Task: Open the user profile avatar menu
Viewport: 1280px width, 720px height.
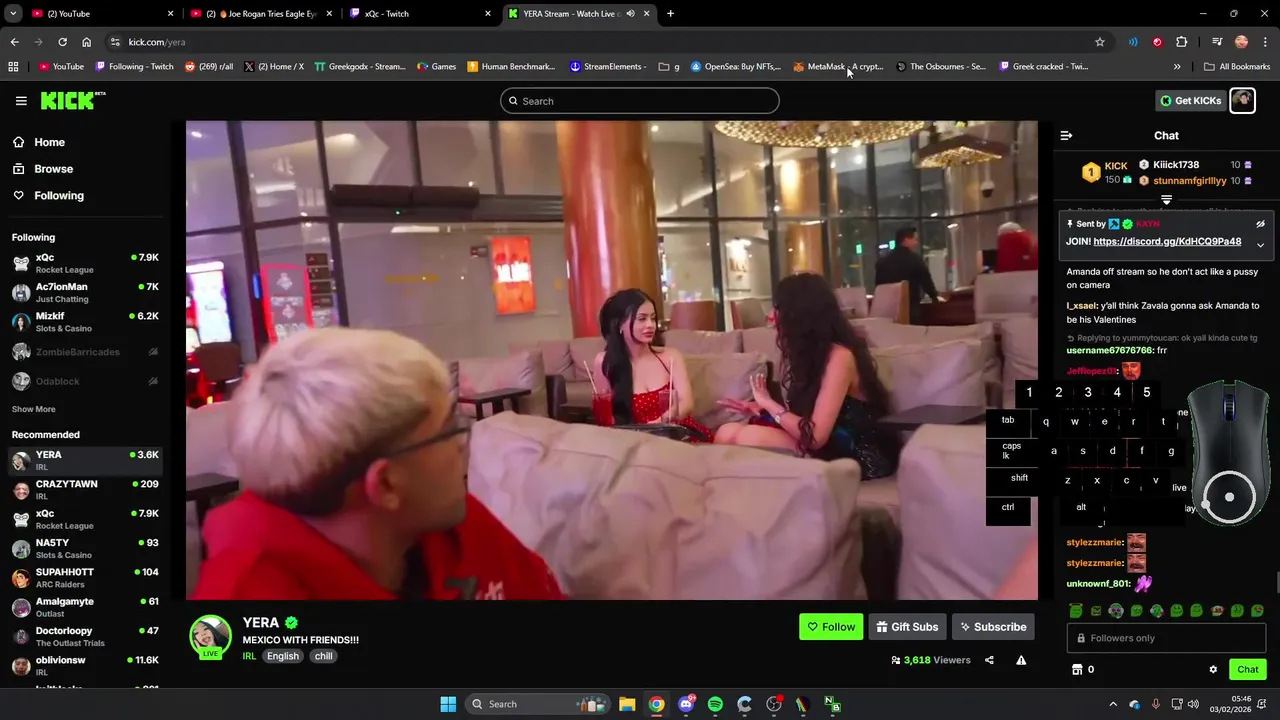Action: click(1242, 101)
